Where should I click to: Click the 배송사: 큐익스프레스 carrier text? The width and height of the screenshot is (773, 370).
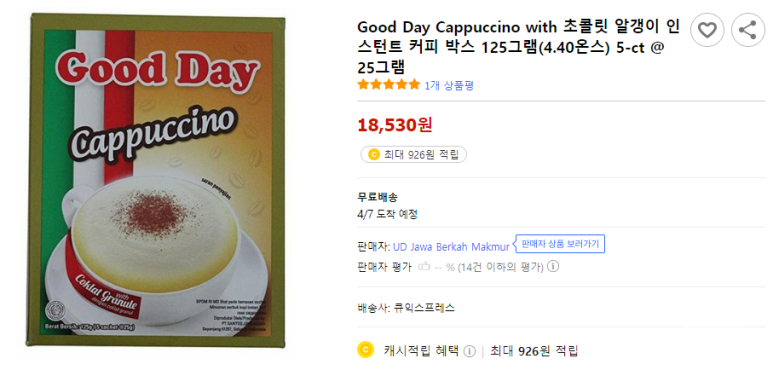[x=406, y=308]
